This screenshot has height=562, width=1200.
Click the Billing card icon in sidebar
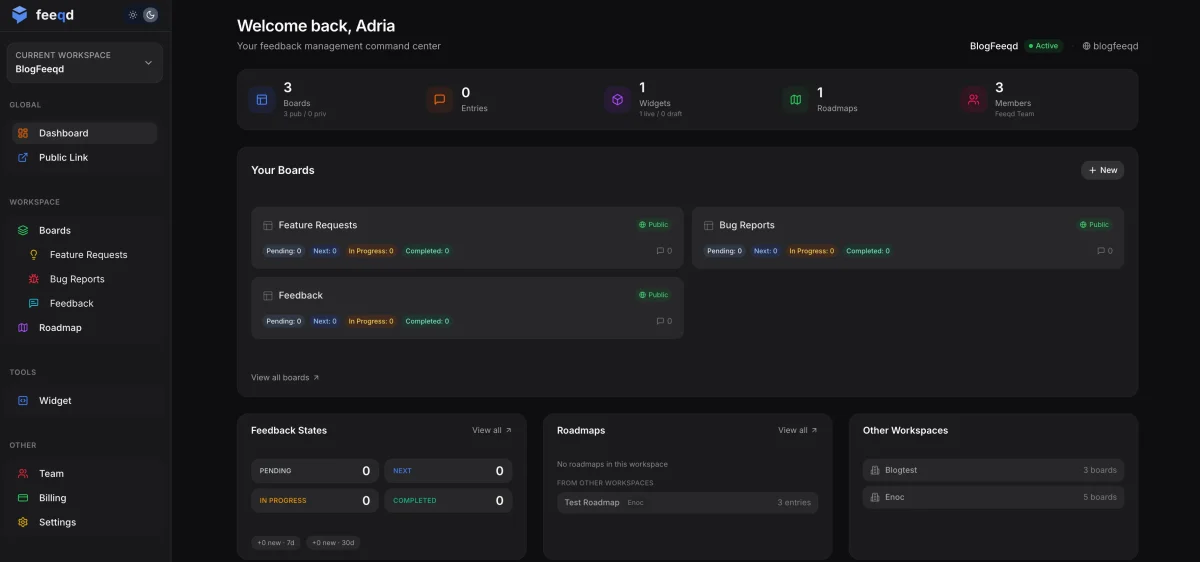point(23,498)
